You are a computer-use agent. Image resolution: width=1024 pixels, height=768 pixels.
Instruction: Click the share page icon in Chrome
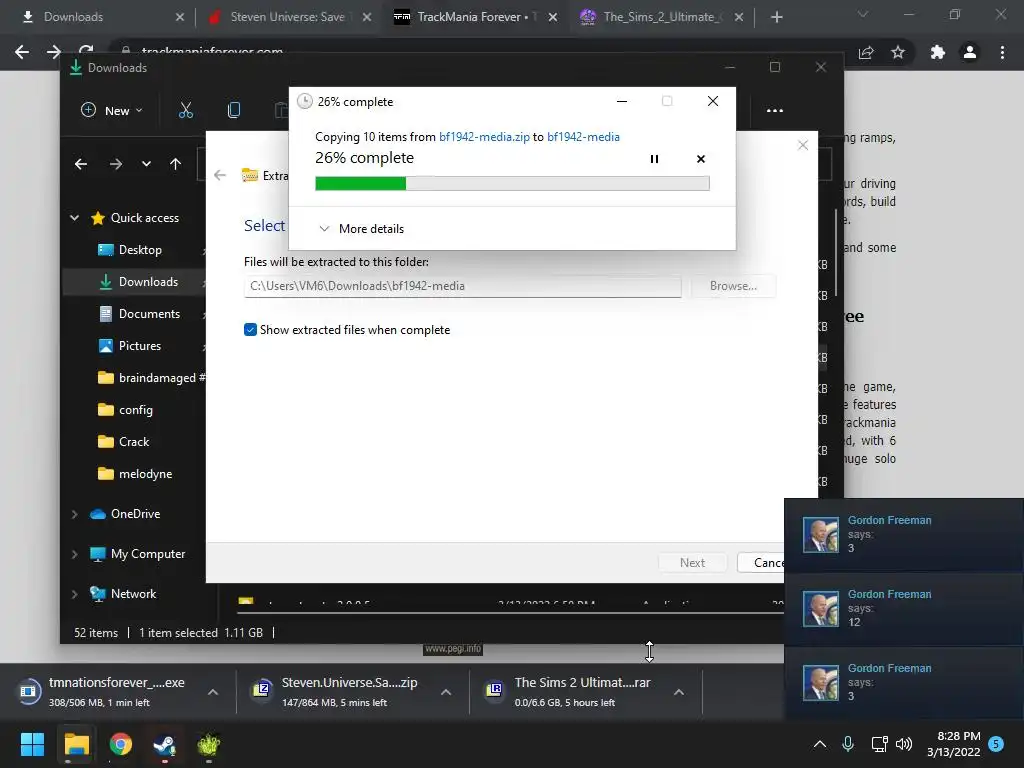tap(866, 52)
